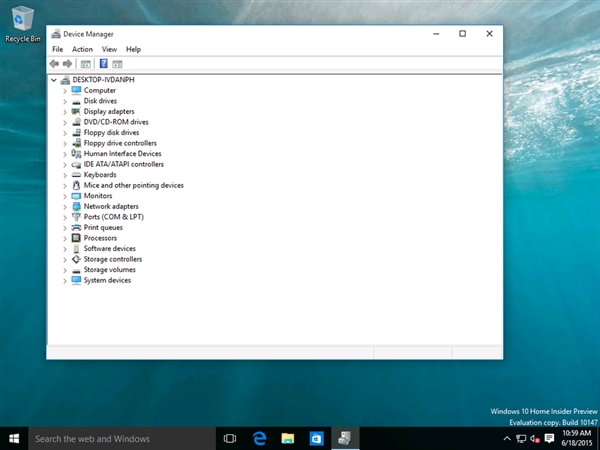Click the Floppy disk drives icon

click(77, 132)
